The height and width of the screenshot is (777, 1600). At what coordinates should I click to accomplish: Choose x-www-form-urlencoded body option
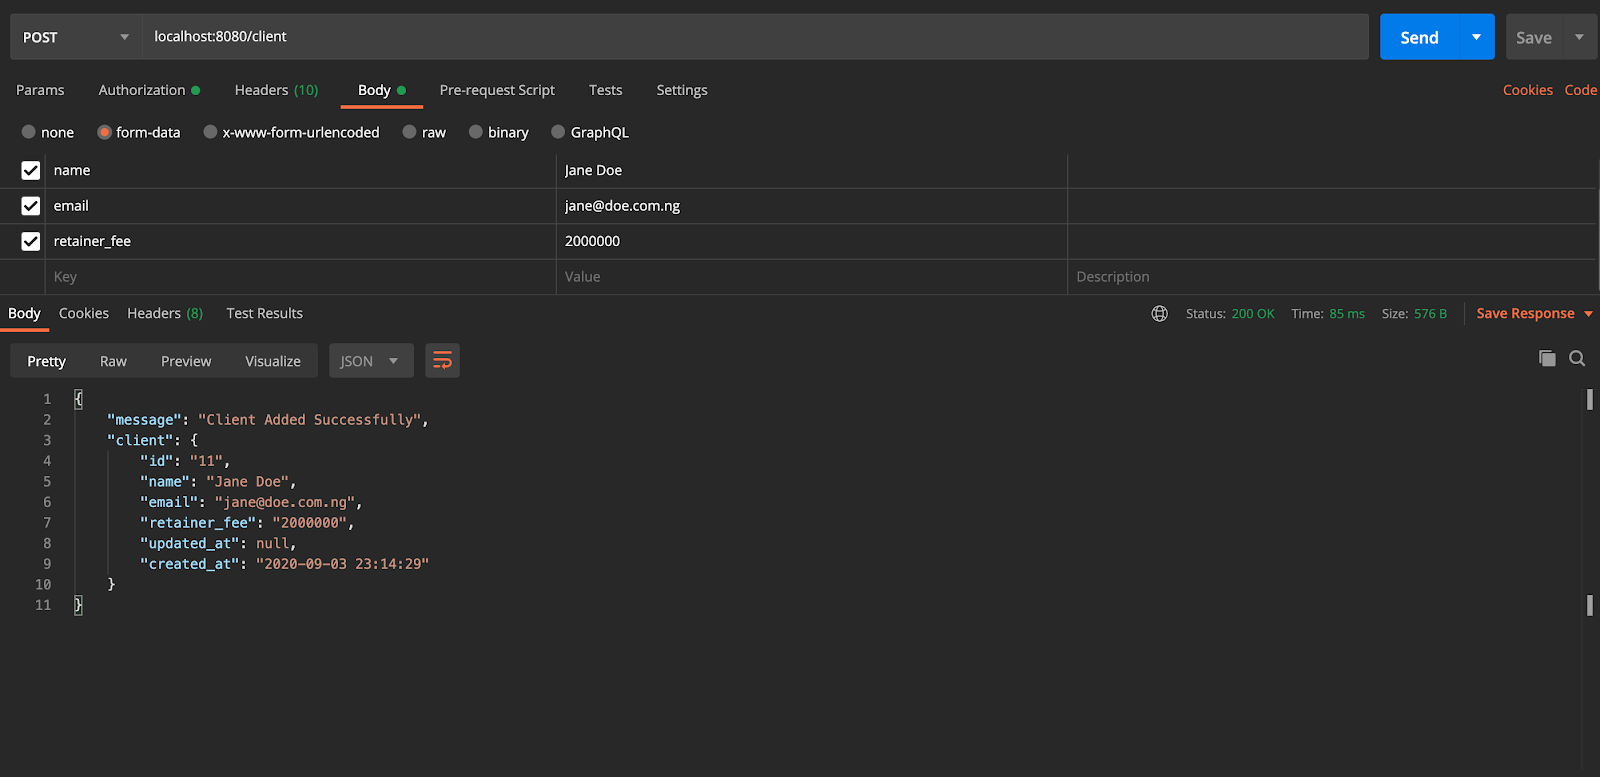click(x=210, y=132)
